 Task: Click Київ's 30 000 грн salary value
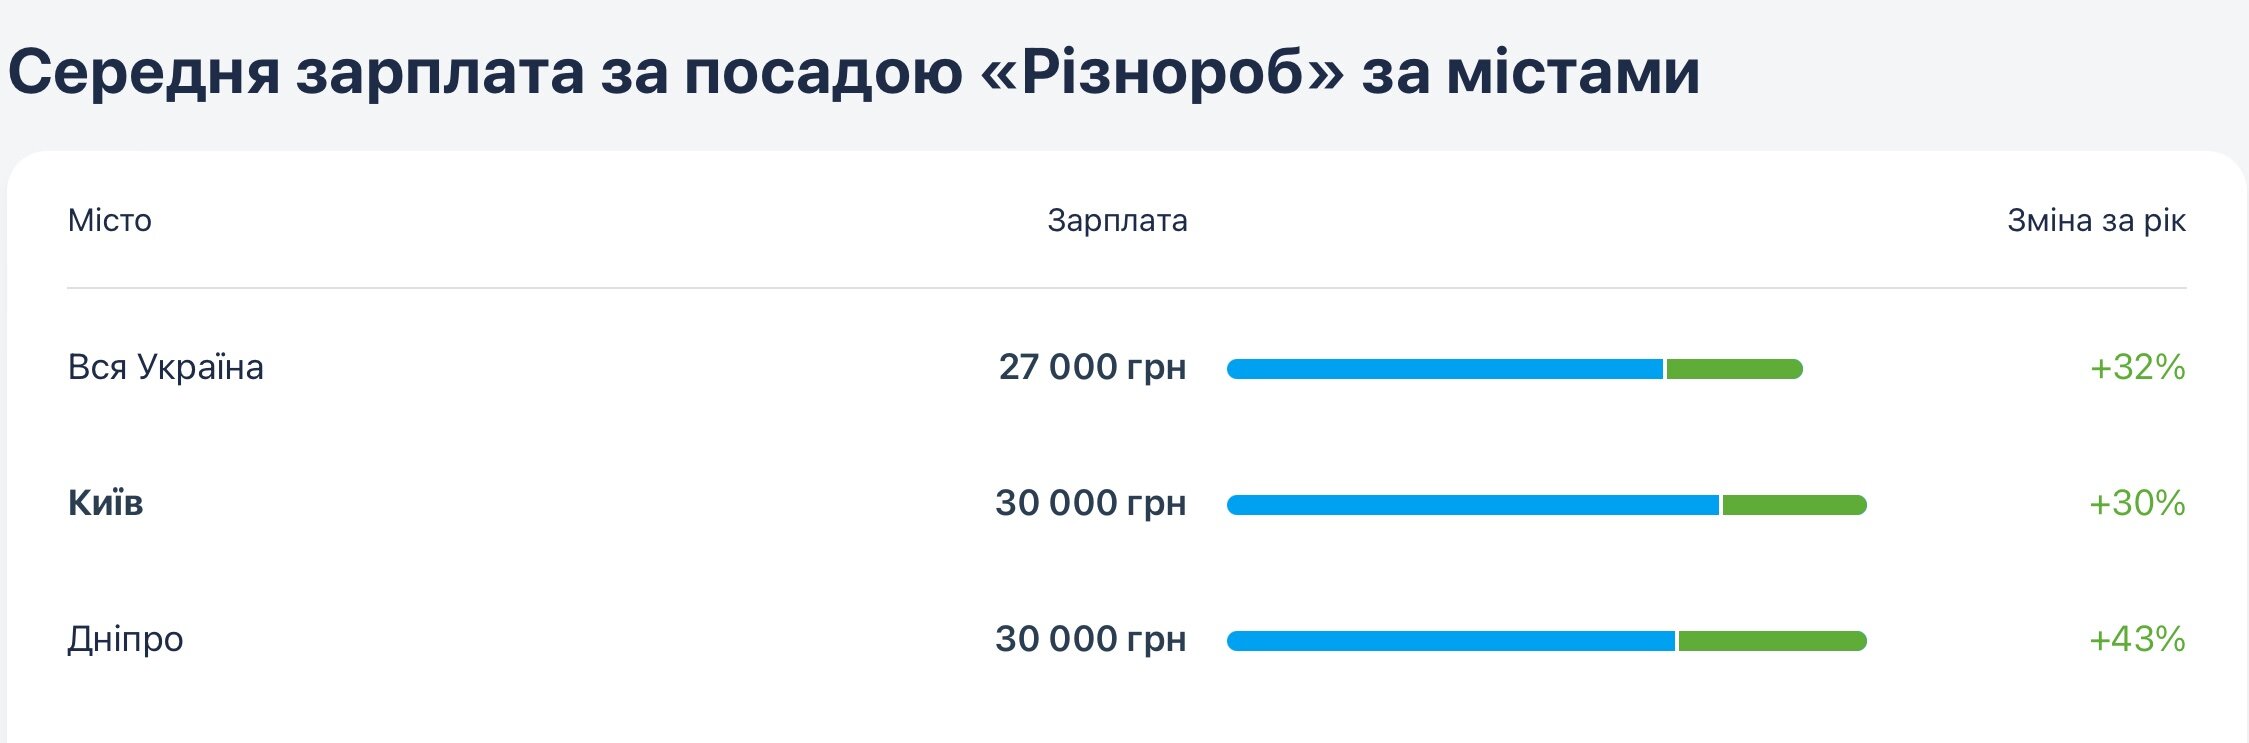tap(1090, 502)
